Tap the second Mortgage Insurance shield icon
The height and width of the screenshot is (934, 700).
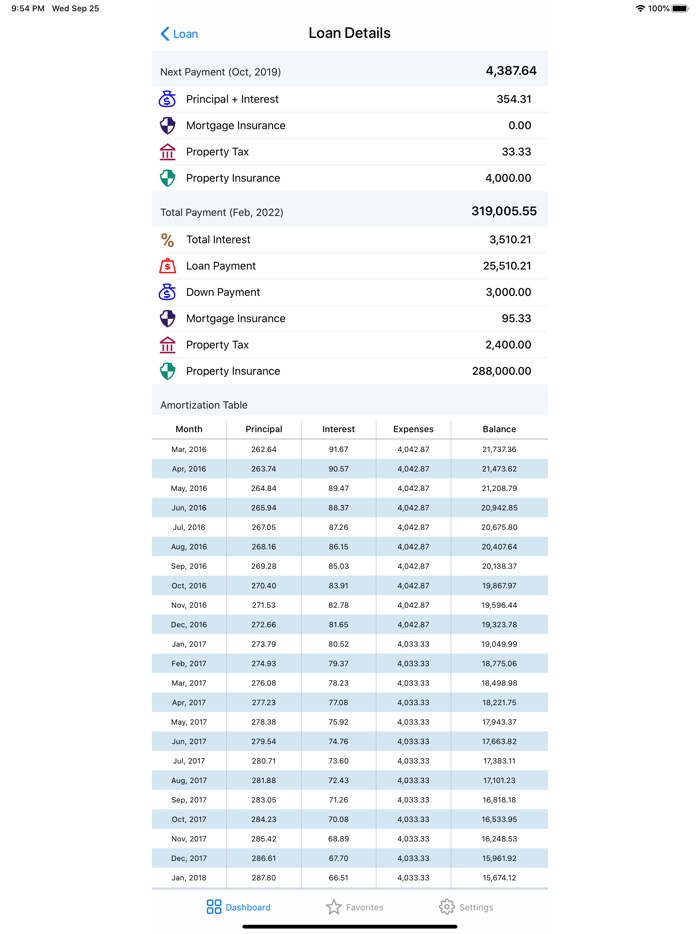tap(170, 318)
